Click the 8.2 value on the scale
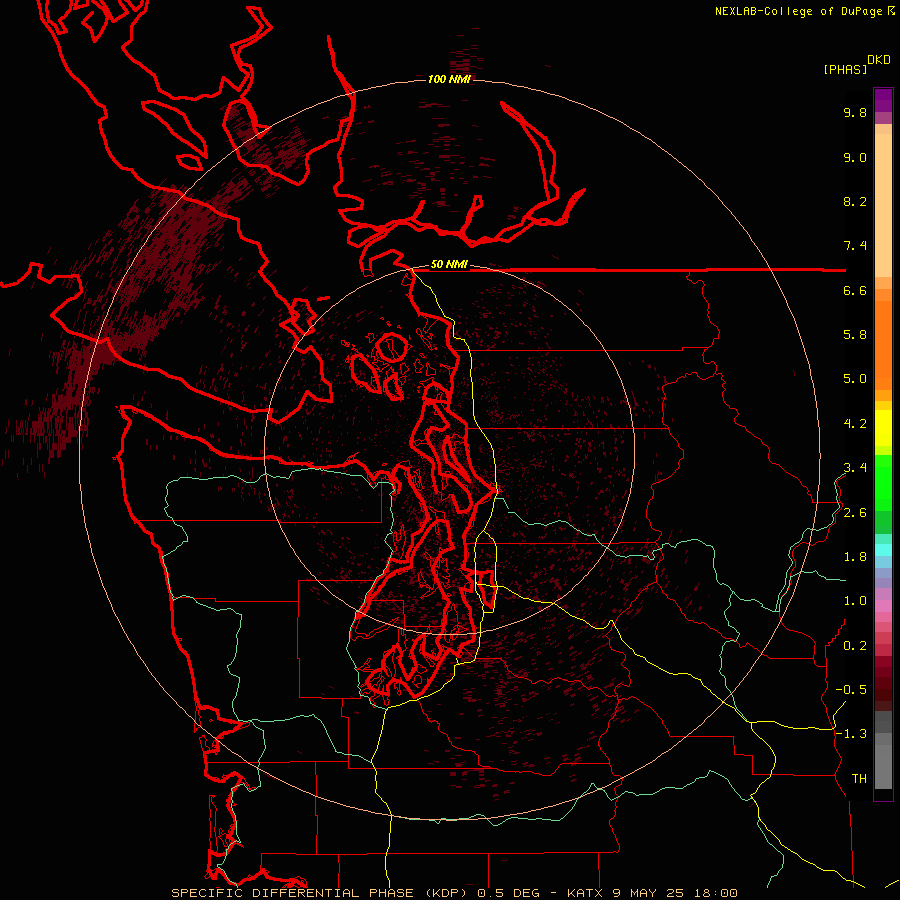This screenshot has width=900, height=900. pyautogui.click(x=855, y=201)
